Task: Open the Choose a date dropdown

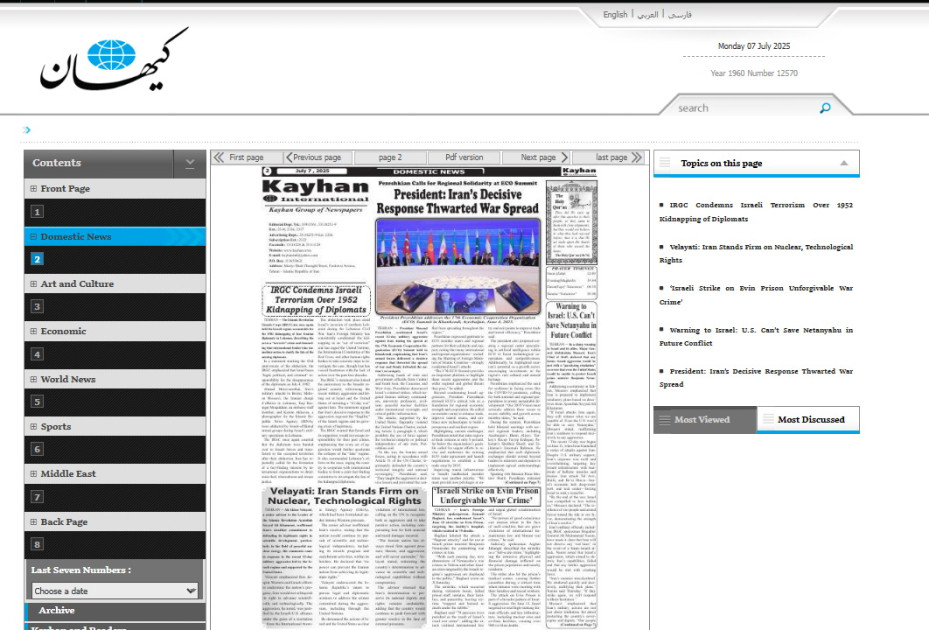Action: coord(114,591)
